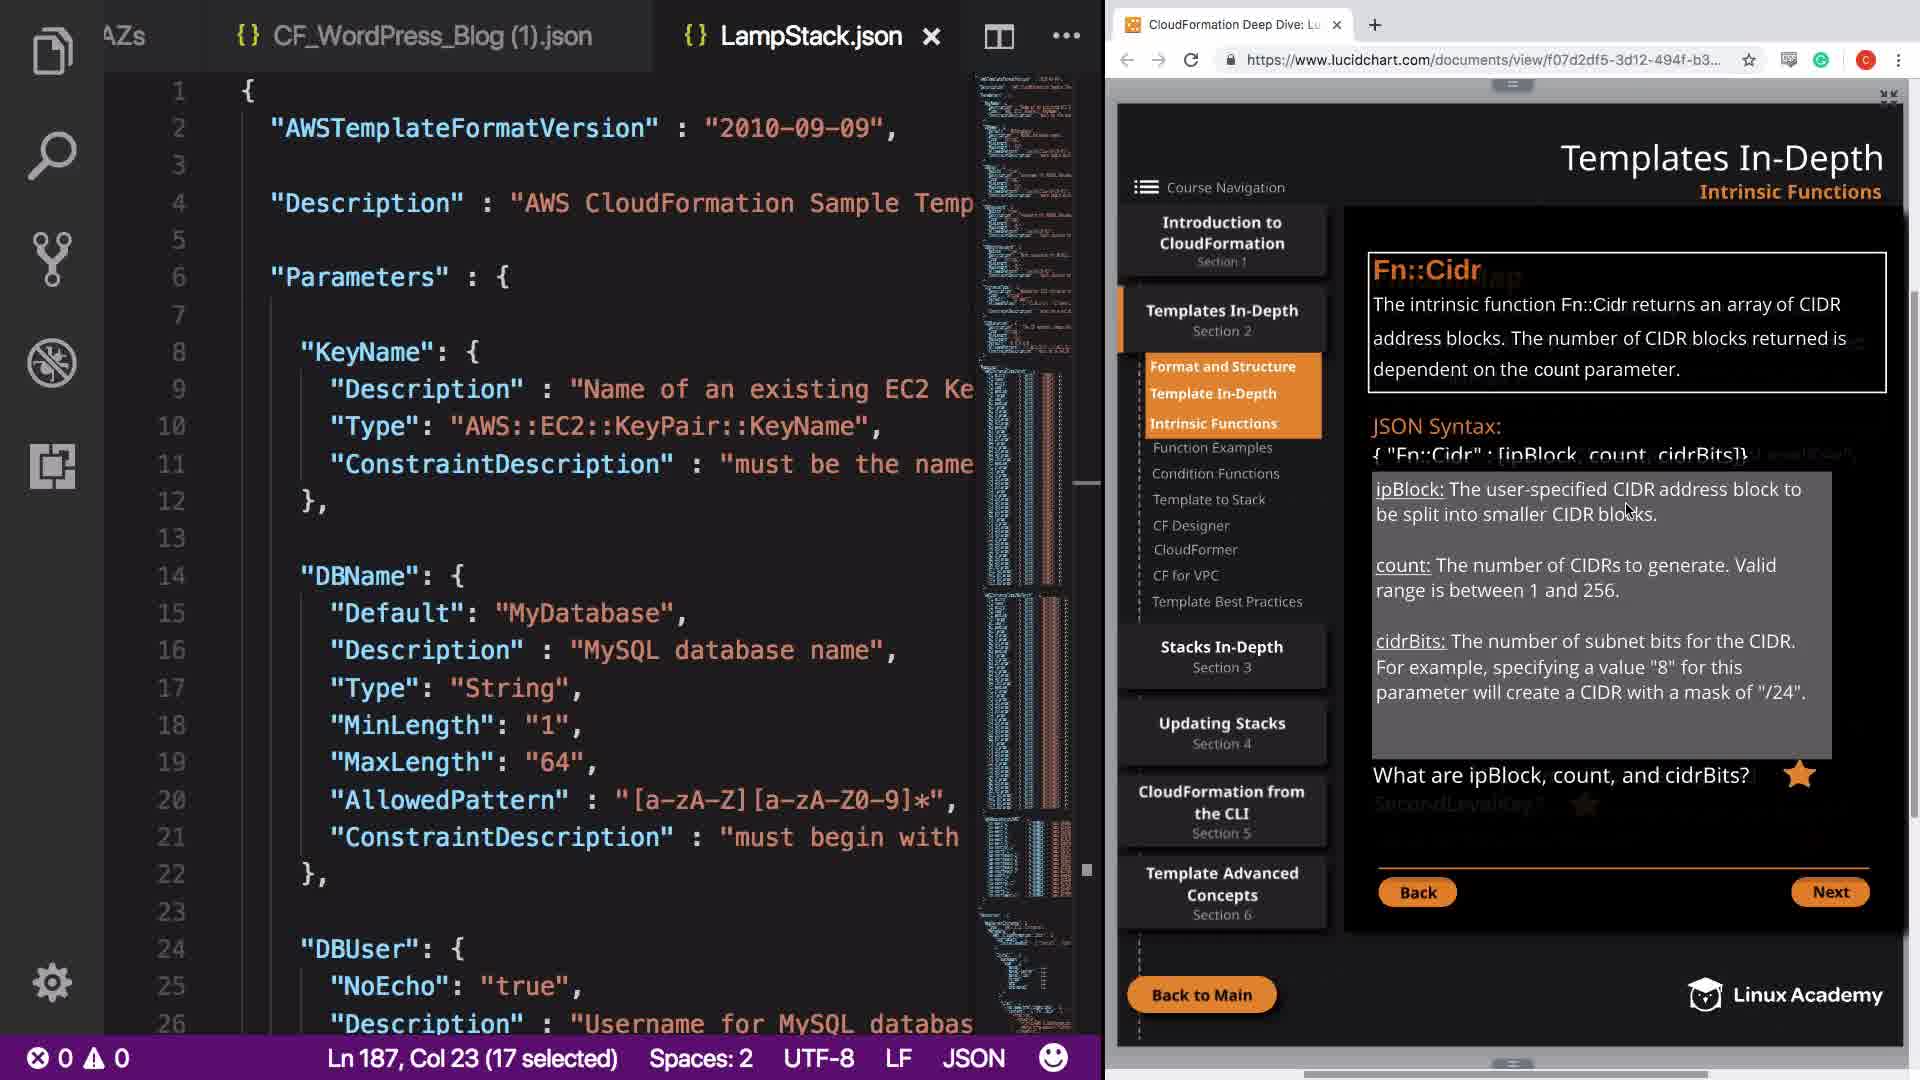Screen dimensions: 1920x1080
Task: Click the split editor icon
Action: pyautogui.click(x=999, y=37)
